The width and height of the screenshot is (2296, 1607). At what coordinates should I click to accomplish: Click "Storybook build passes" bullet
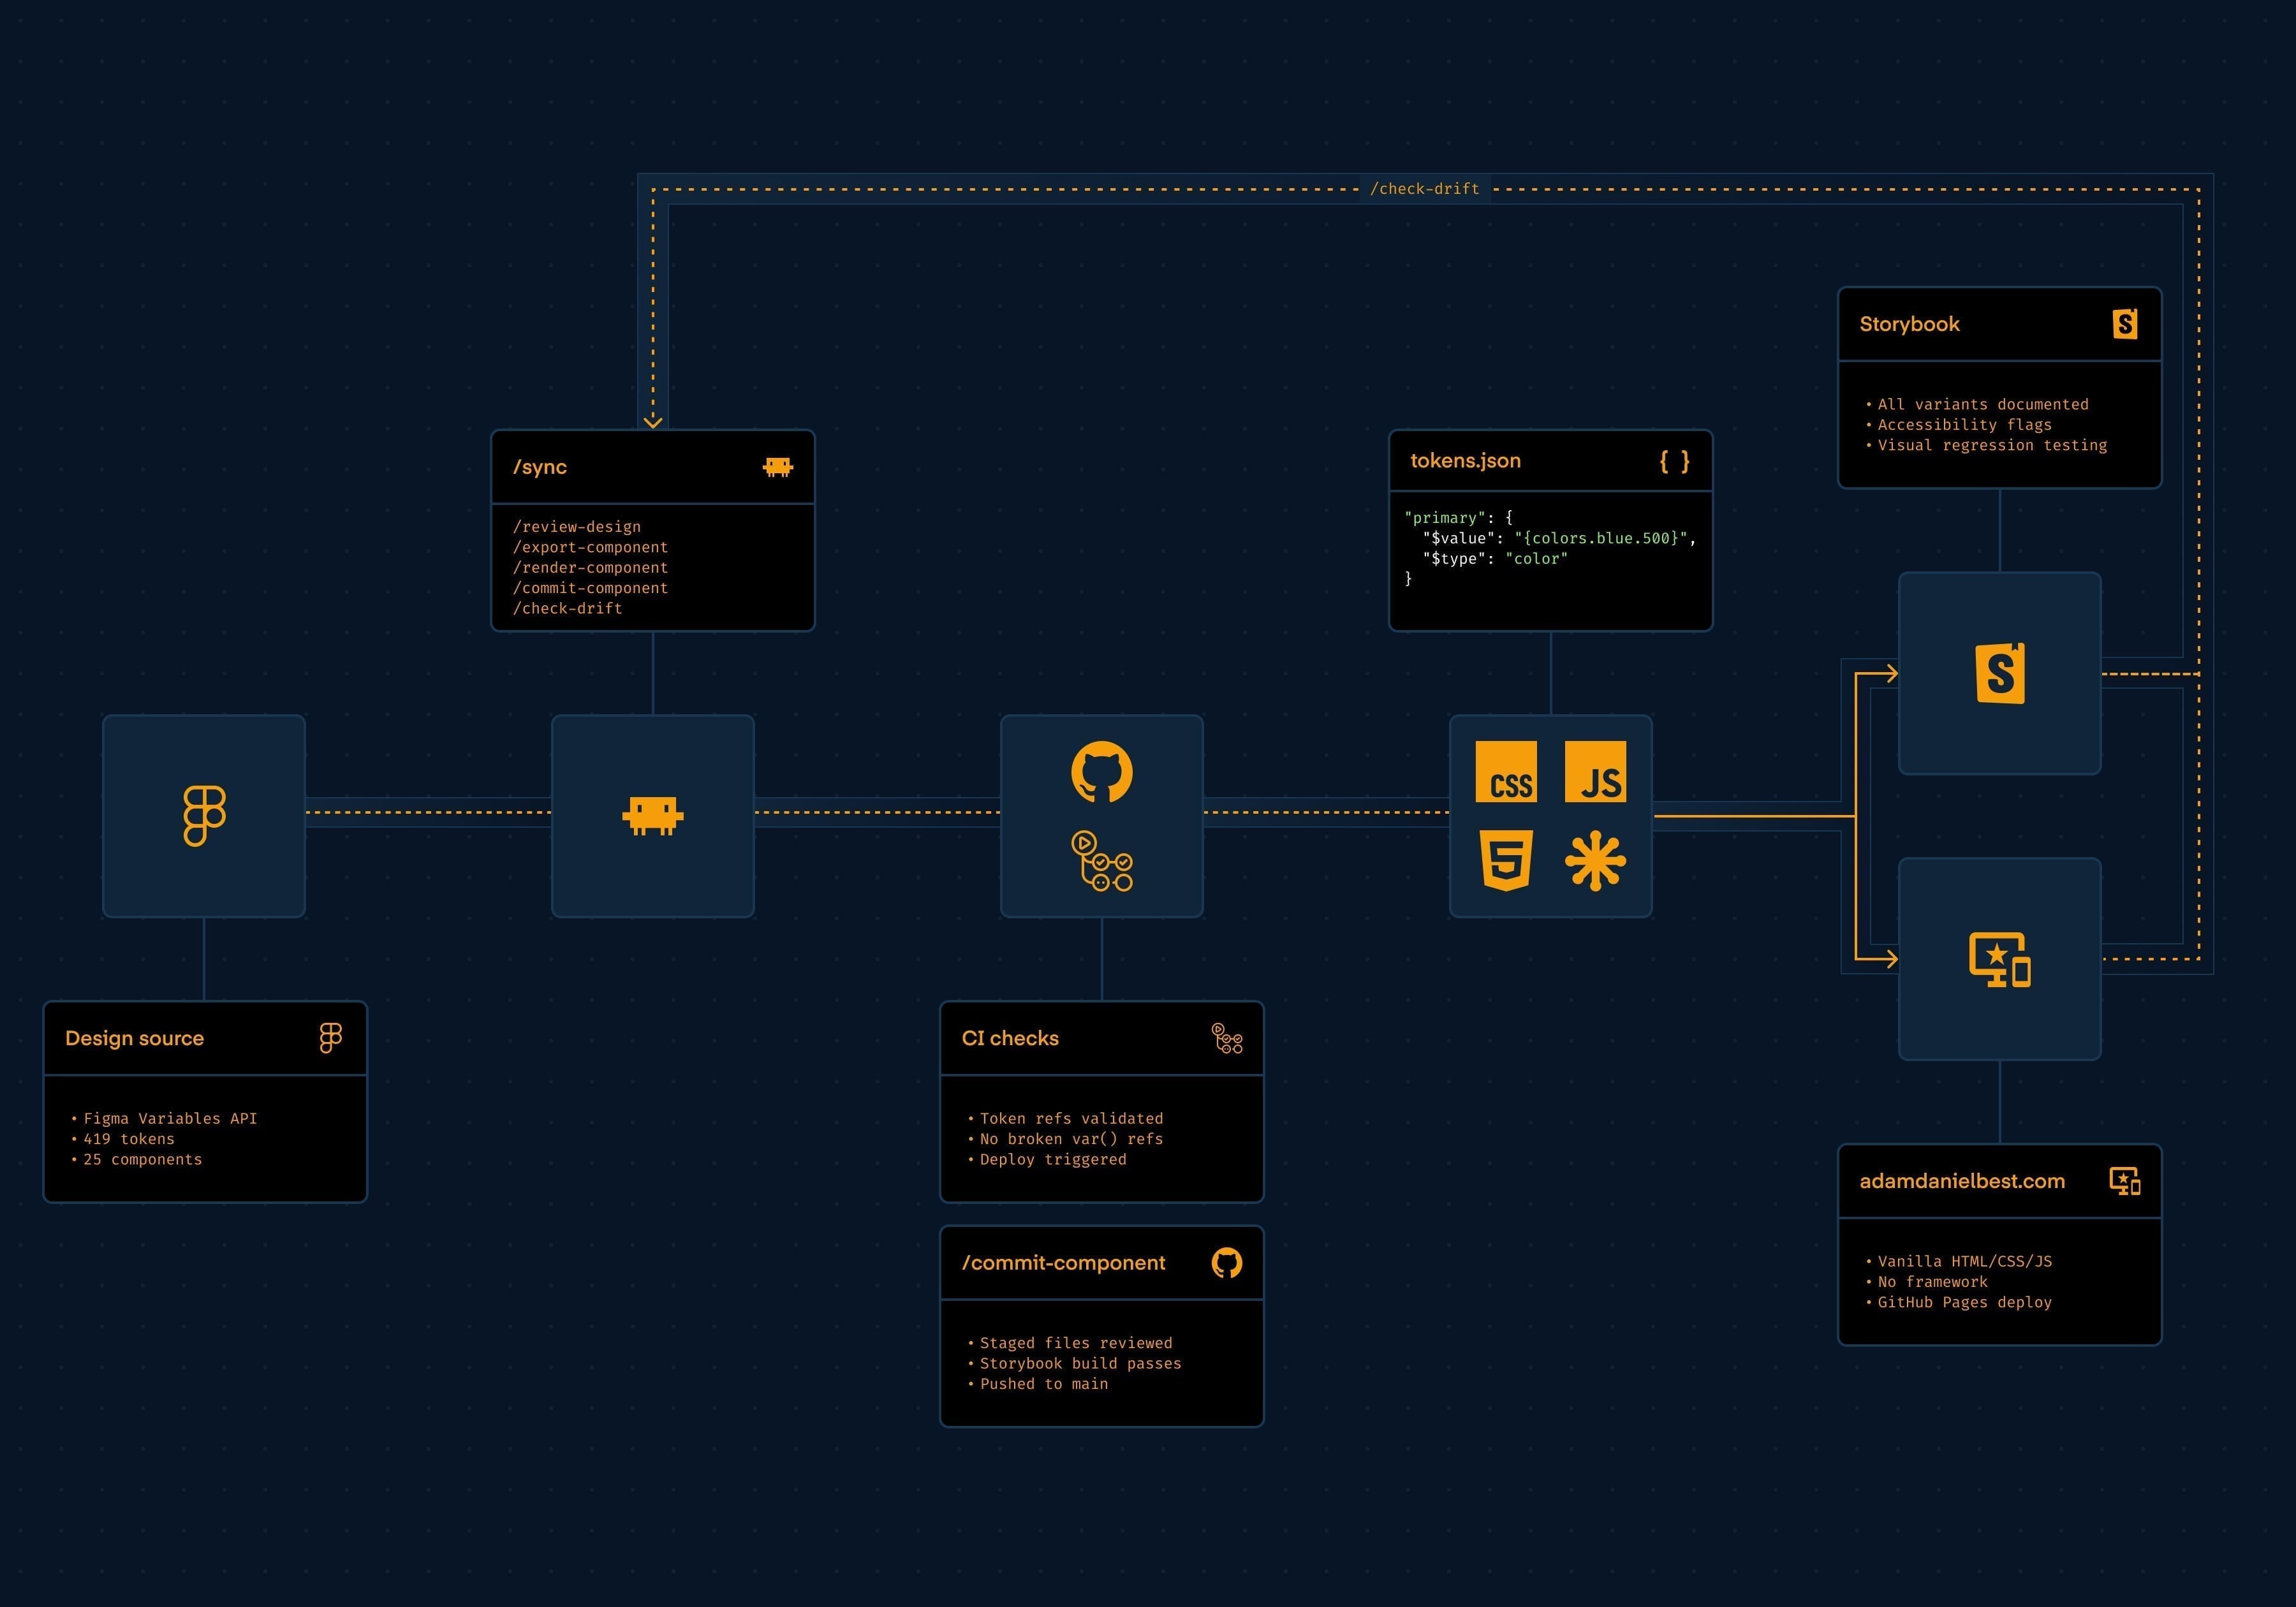(1074, 1364)
